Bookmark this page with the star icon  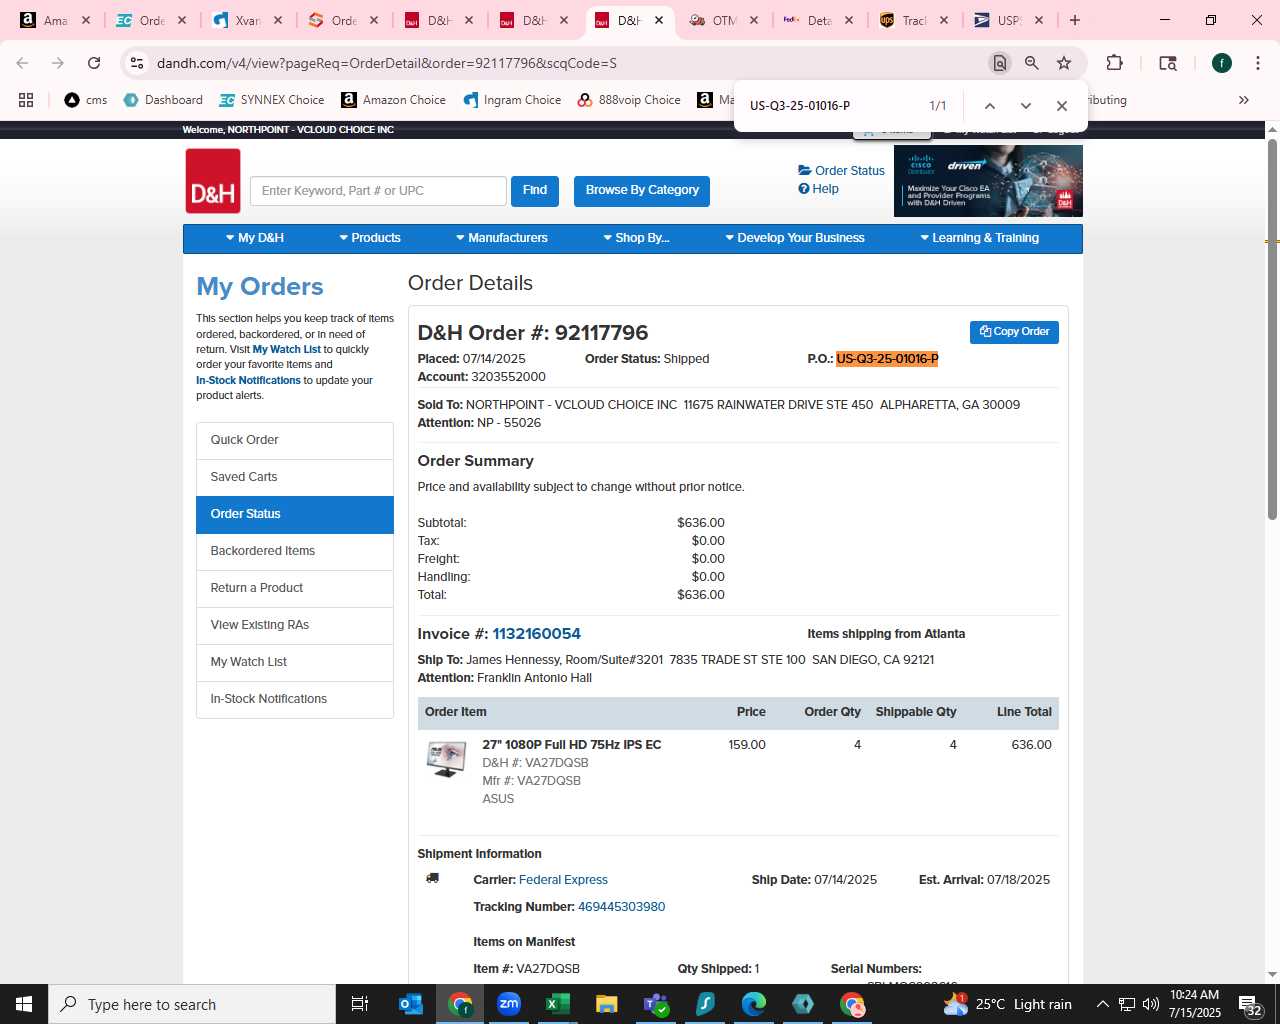(1064, 63)
